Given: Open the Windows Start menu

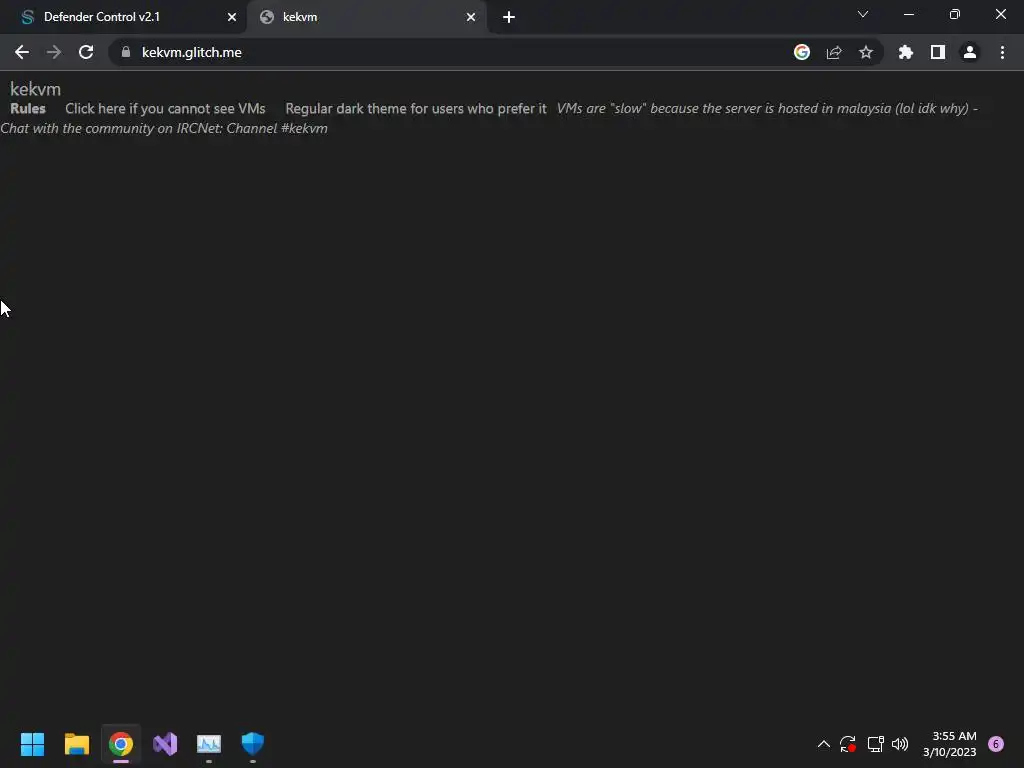Looking at the screenshot, I should click(32, 744).
